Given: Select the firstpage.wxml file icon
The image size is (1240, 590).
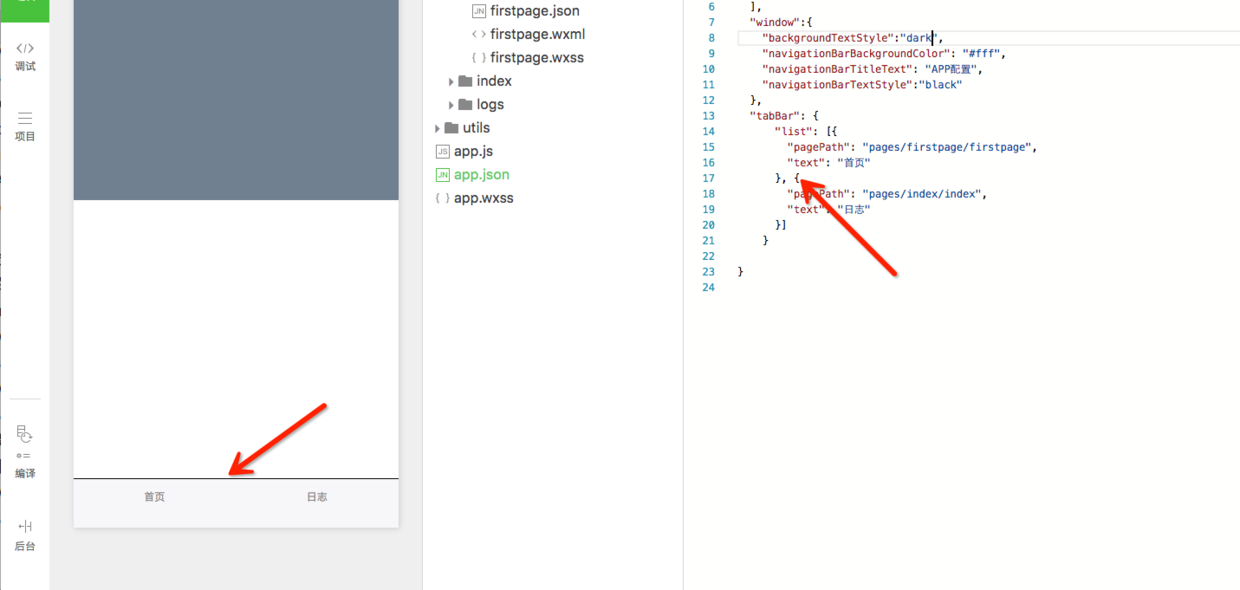Looking at the screenshot, I should click(479, 34).
